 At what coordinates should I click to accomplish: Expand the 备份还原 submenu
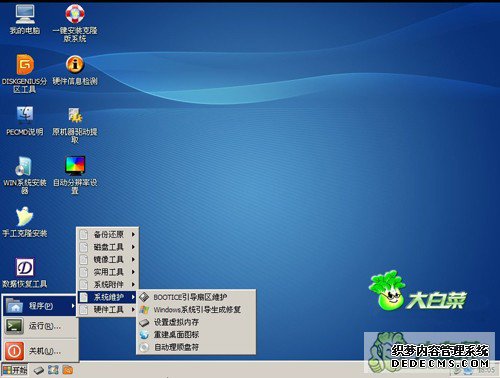[x=108, y=234]
